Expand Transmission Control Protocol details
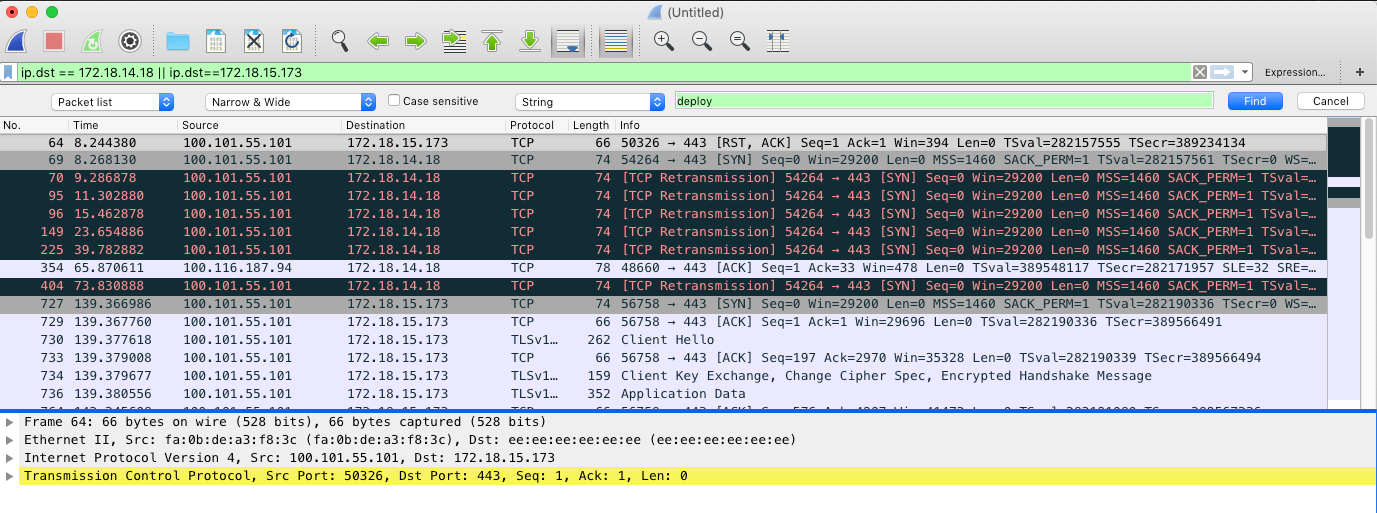The image size is (1377, 513). click(10, 476)
